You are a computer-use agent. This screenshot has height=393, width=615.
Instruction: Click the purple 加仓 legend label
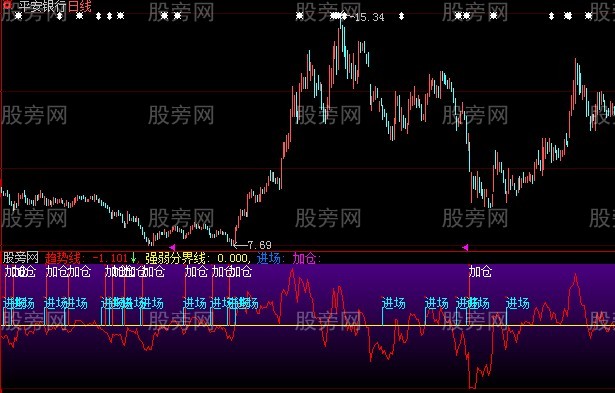(x=304, y=258)
